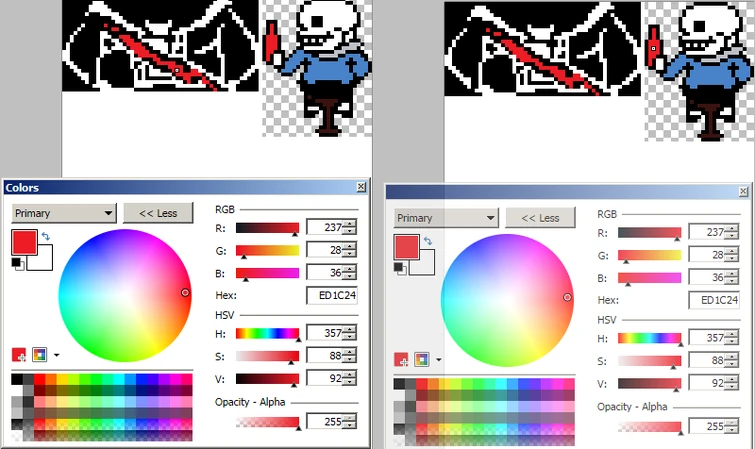Select red primary color swatch in titled Colors window
The width and height of the screenshot is (755, 449).
24,242
